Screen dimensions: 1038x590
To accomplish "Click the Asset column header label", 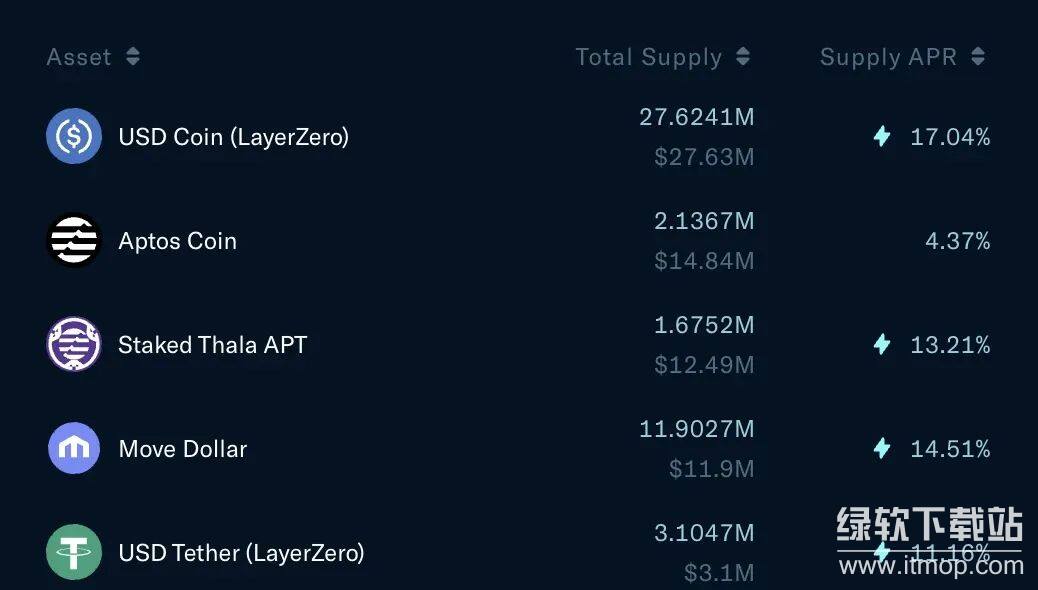I will 79,57.
